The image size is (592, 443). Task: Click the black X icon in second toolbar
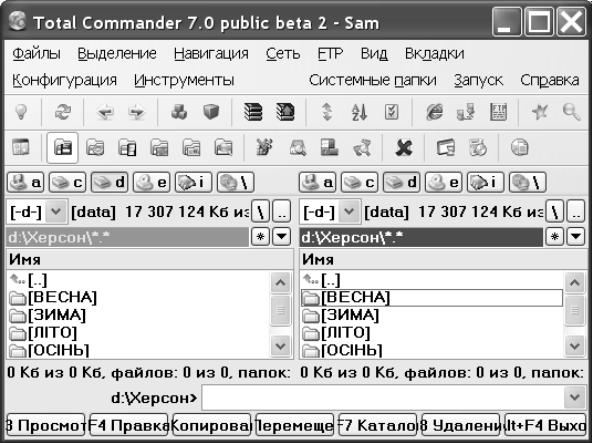(x=404, y=148)
